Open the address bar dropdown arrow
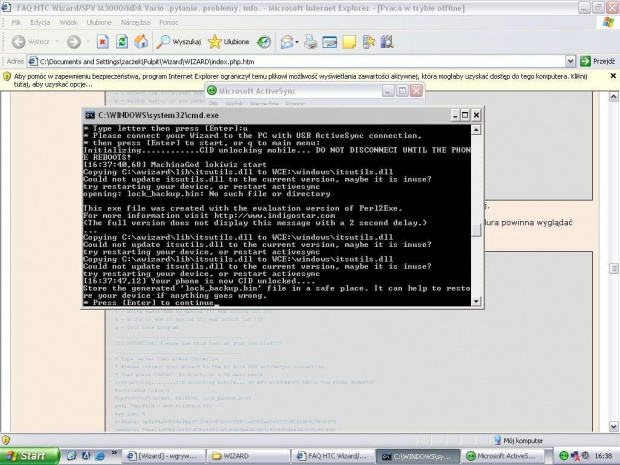The width and height of the screenshot is (620, 465). coord(570,61)
